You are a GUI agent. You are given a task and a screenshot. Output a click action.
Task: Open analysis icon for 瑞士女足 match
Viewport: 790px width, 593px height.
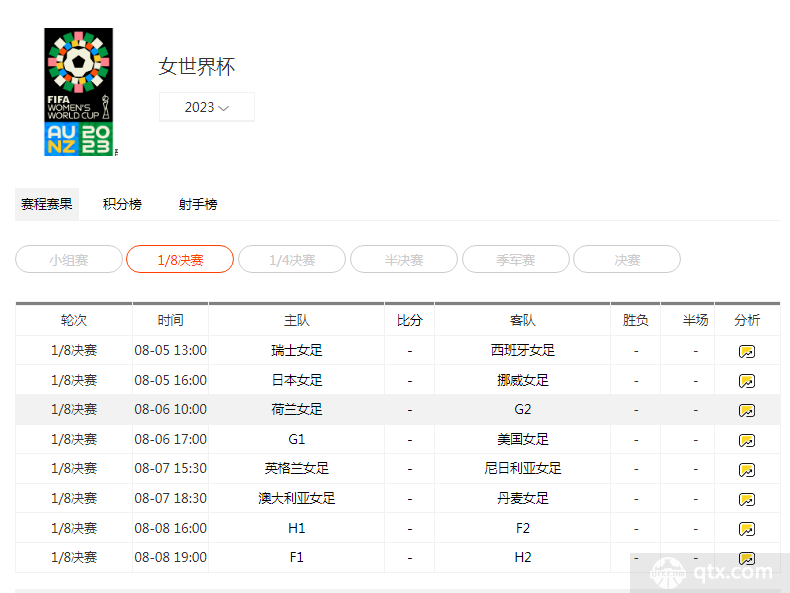coord(747,351)
